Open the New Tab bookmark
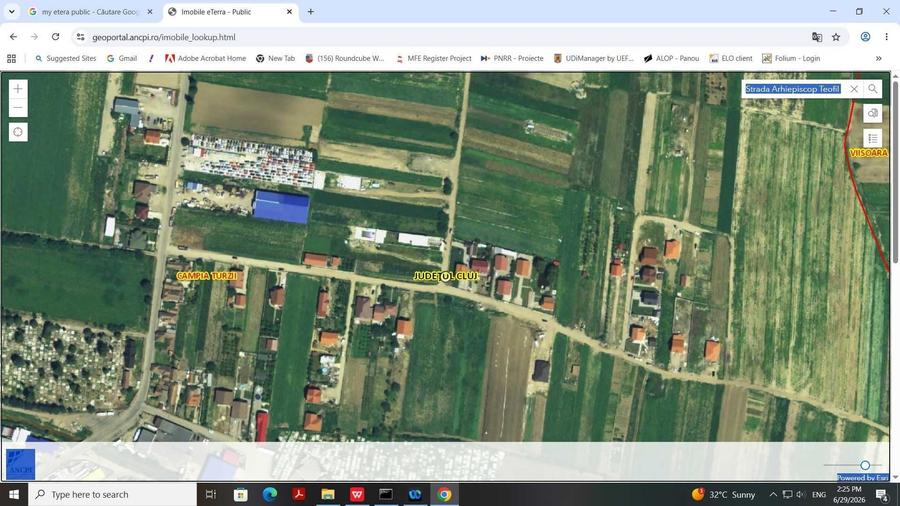 [275, 59]
